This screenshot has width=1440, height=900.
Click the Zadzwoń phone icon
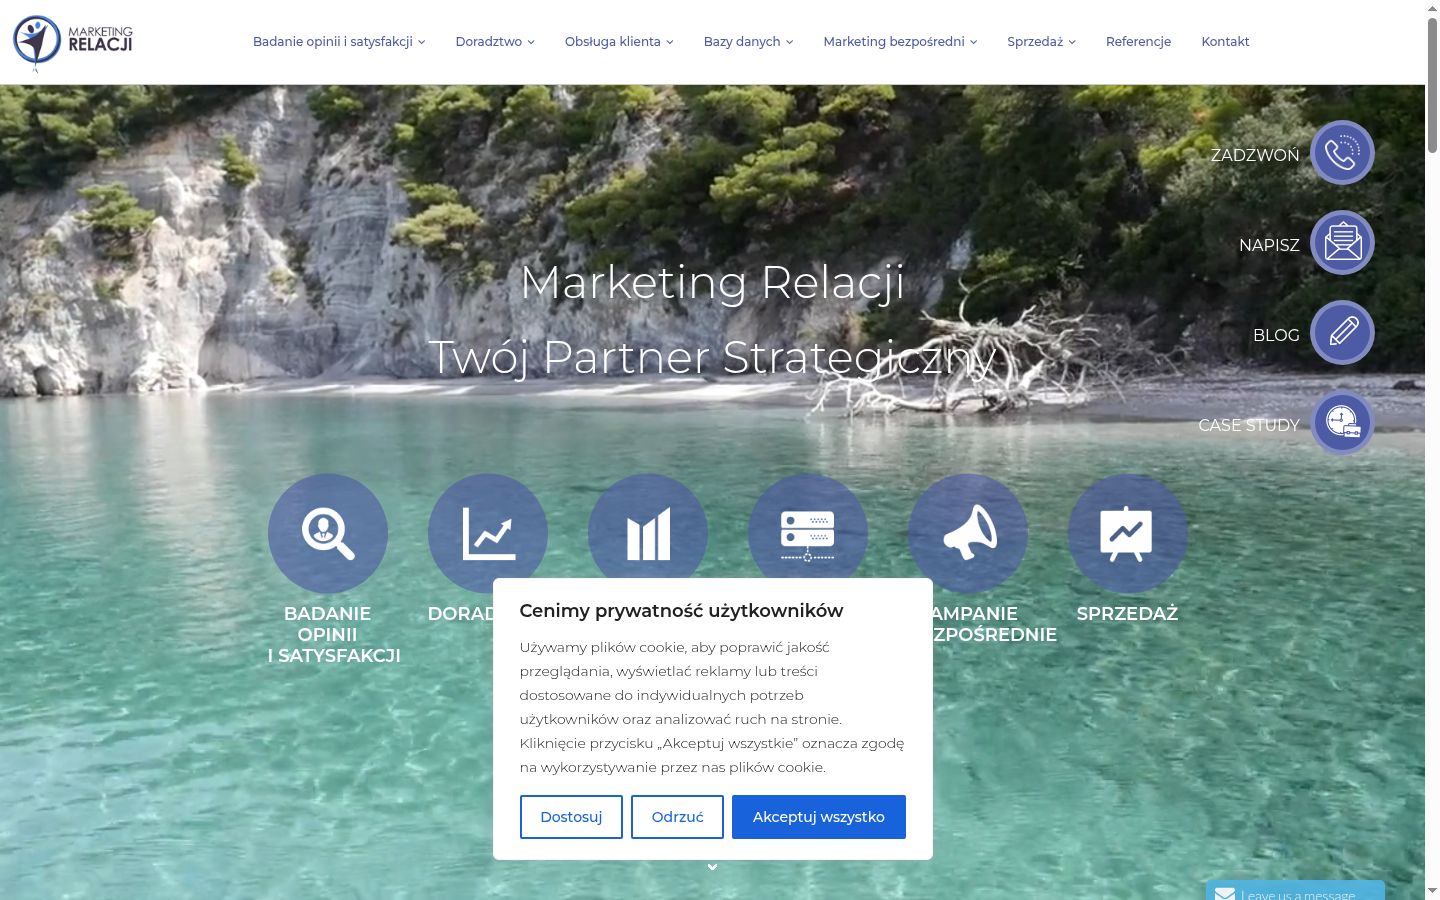click(x=1342, y=153)
